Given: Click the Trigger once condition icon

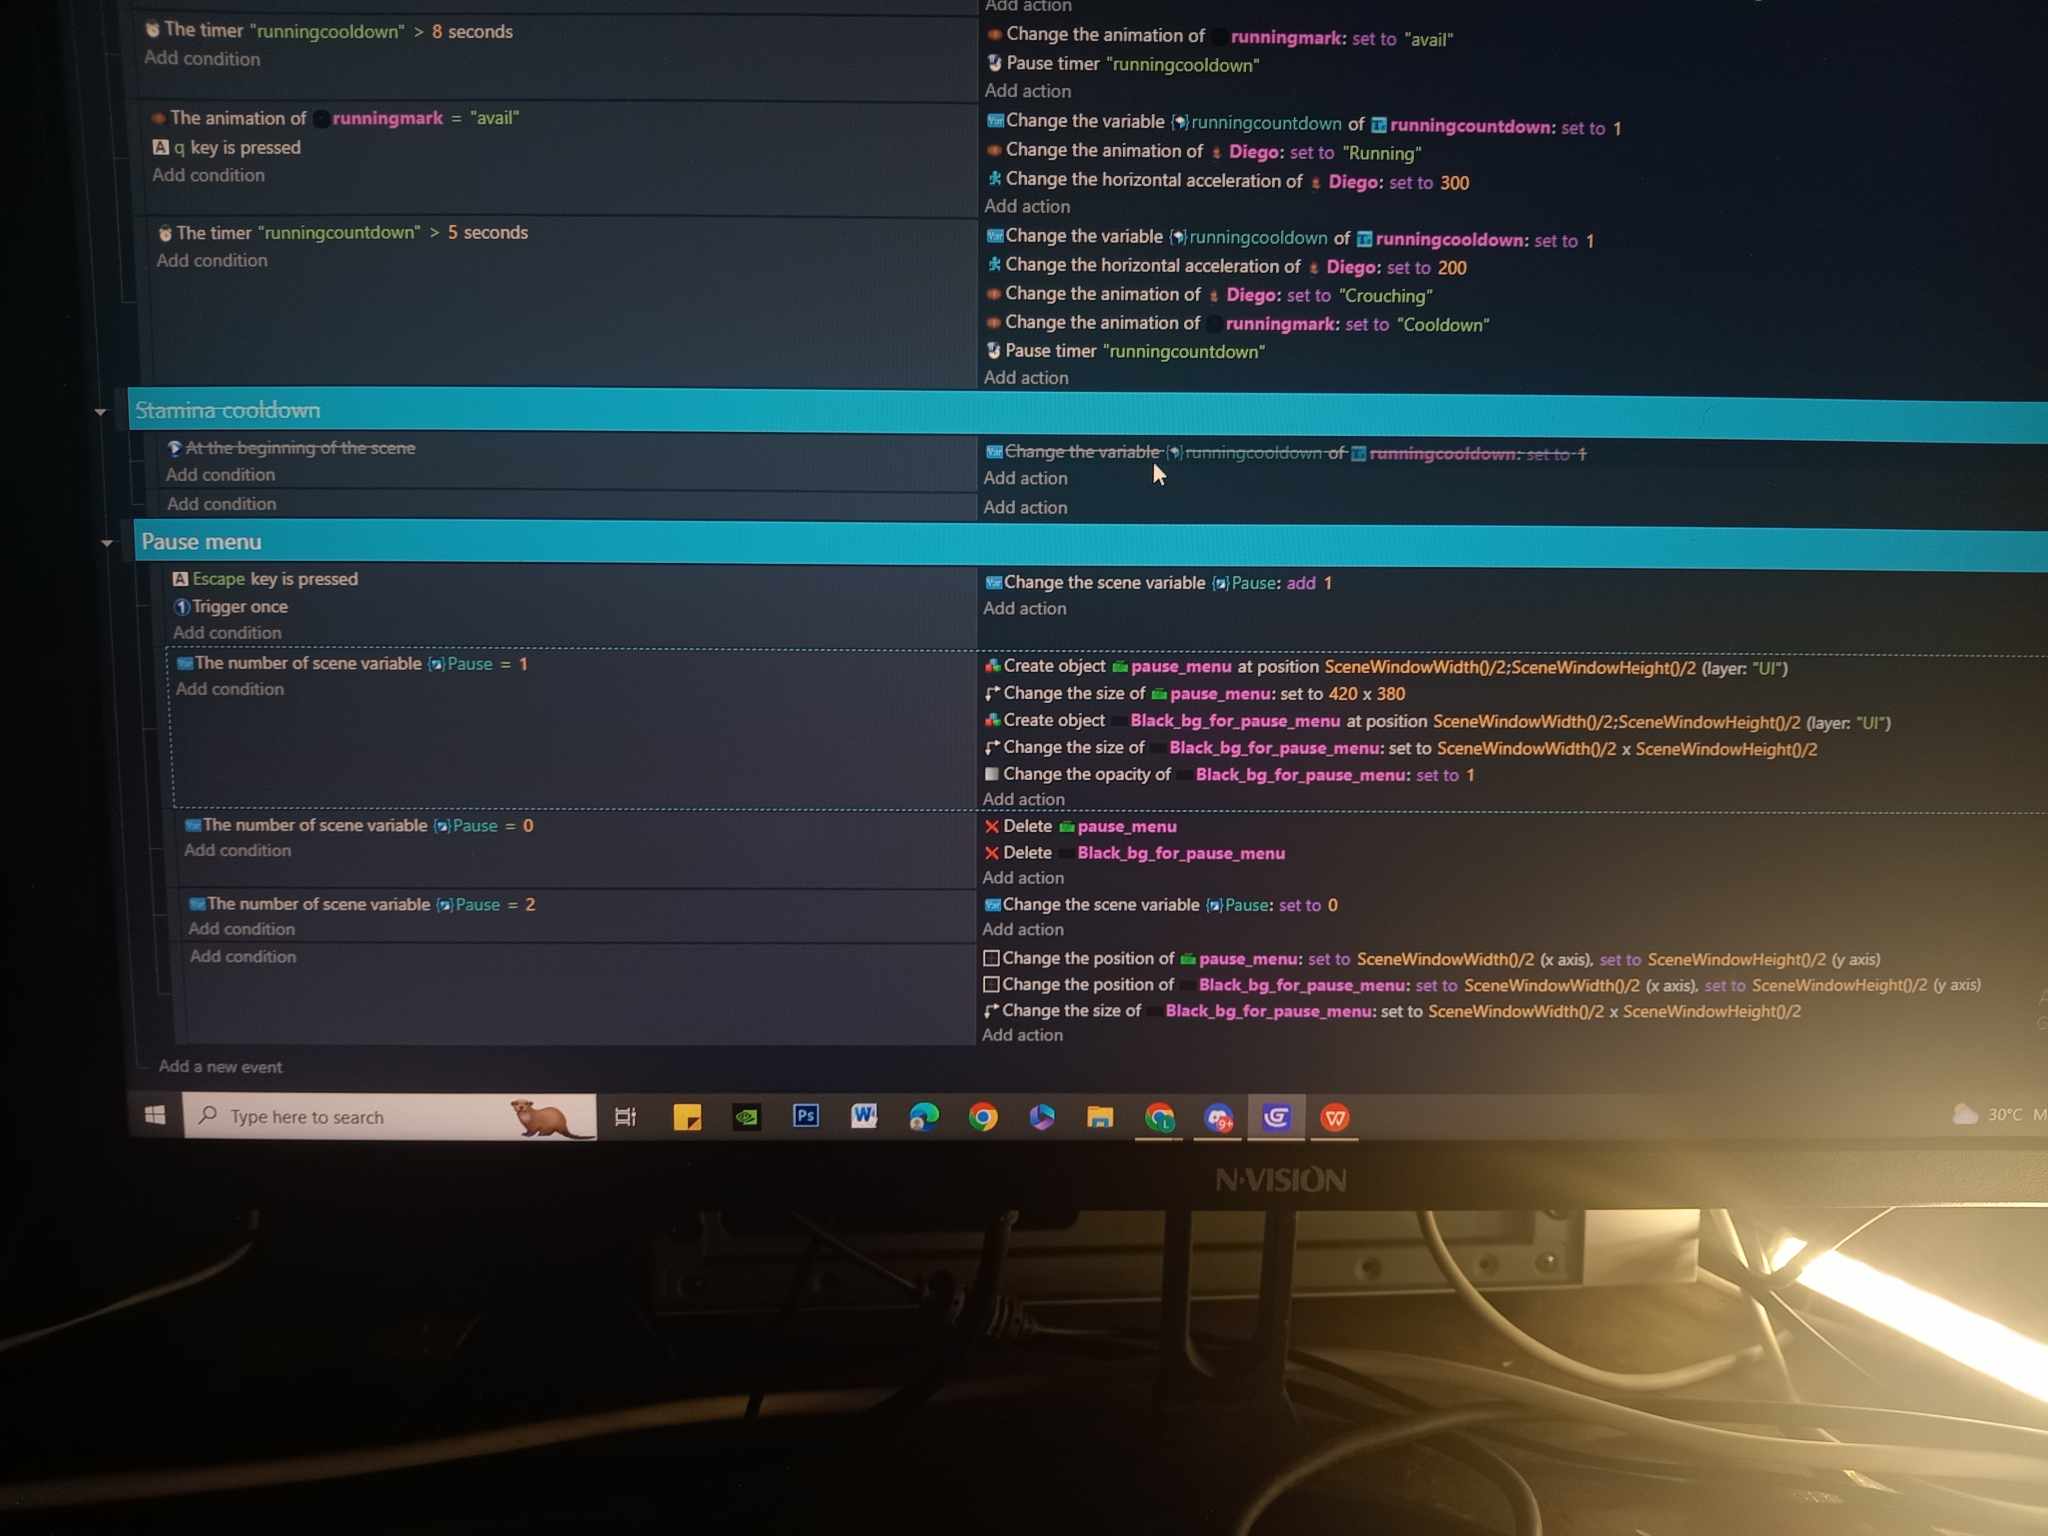Looking at the screenshot, I should [x=181, y=607].
